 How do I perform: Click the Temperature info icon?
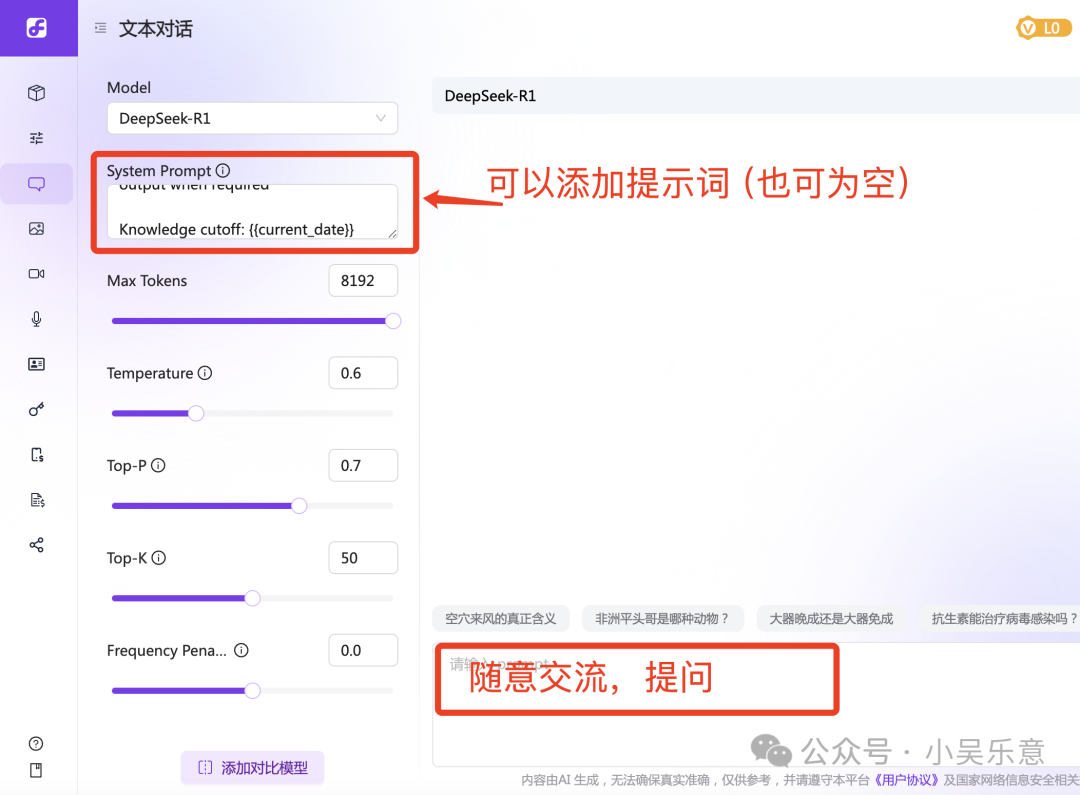coord(205,373)
